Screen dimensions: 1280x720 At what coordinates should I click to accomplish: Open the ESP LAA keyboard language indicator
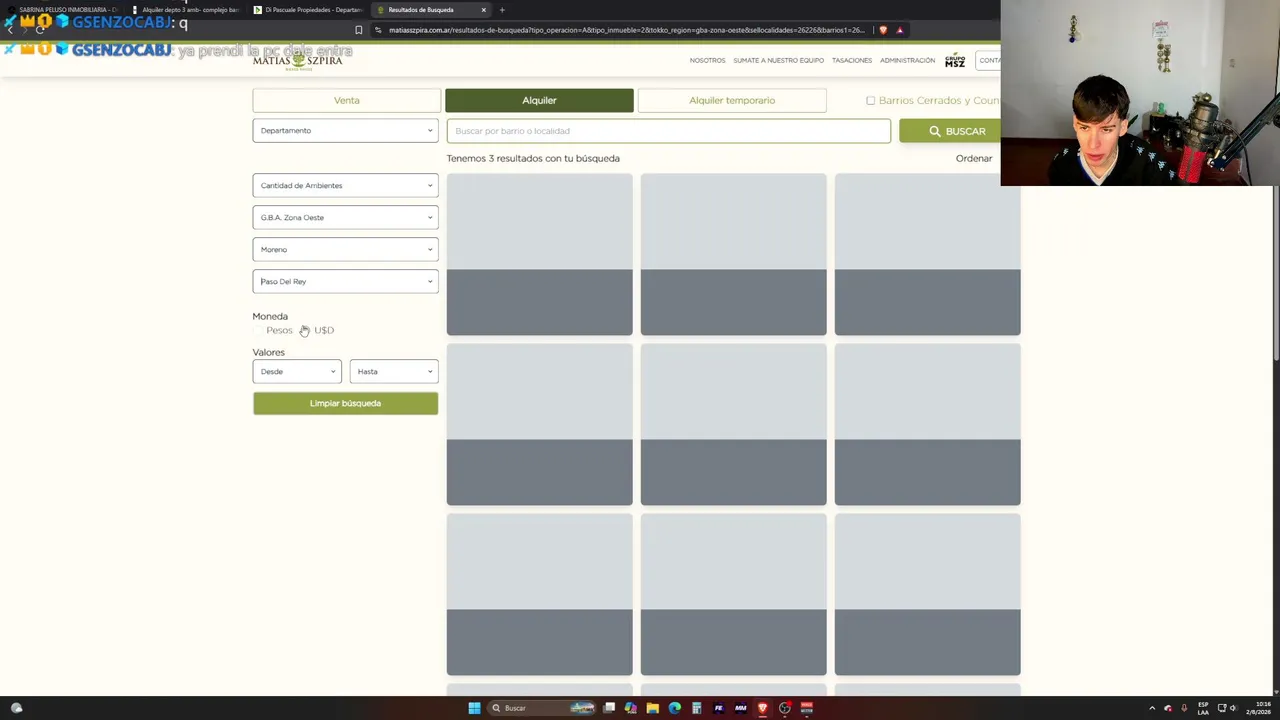[x=1203, y=708]
